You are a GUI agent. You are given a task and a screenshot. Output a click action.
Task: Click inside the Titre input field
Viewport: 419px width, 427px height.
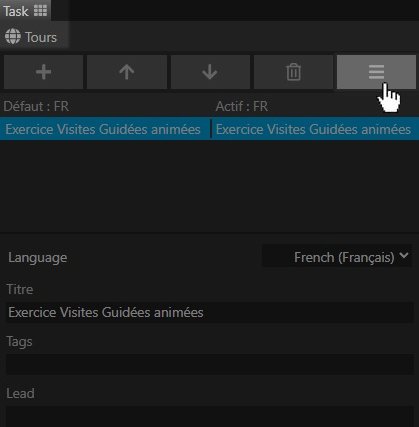210,312
